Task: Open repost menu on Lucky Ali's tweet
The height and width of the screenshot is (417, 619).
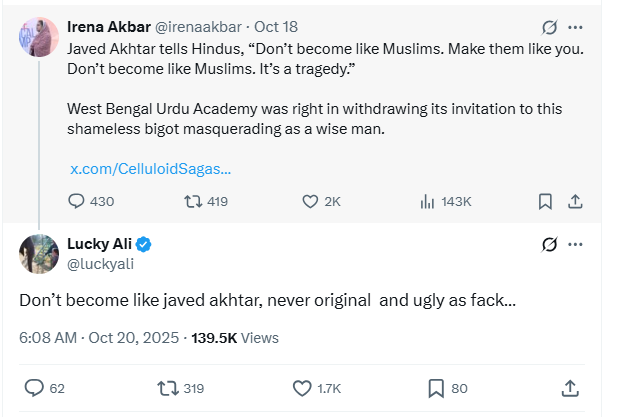Action: tap(168, 387)
